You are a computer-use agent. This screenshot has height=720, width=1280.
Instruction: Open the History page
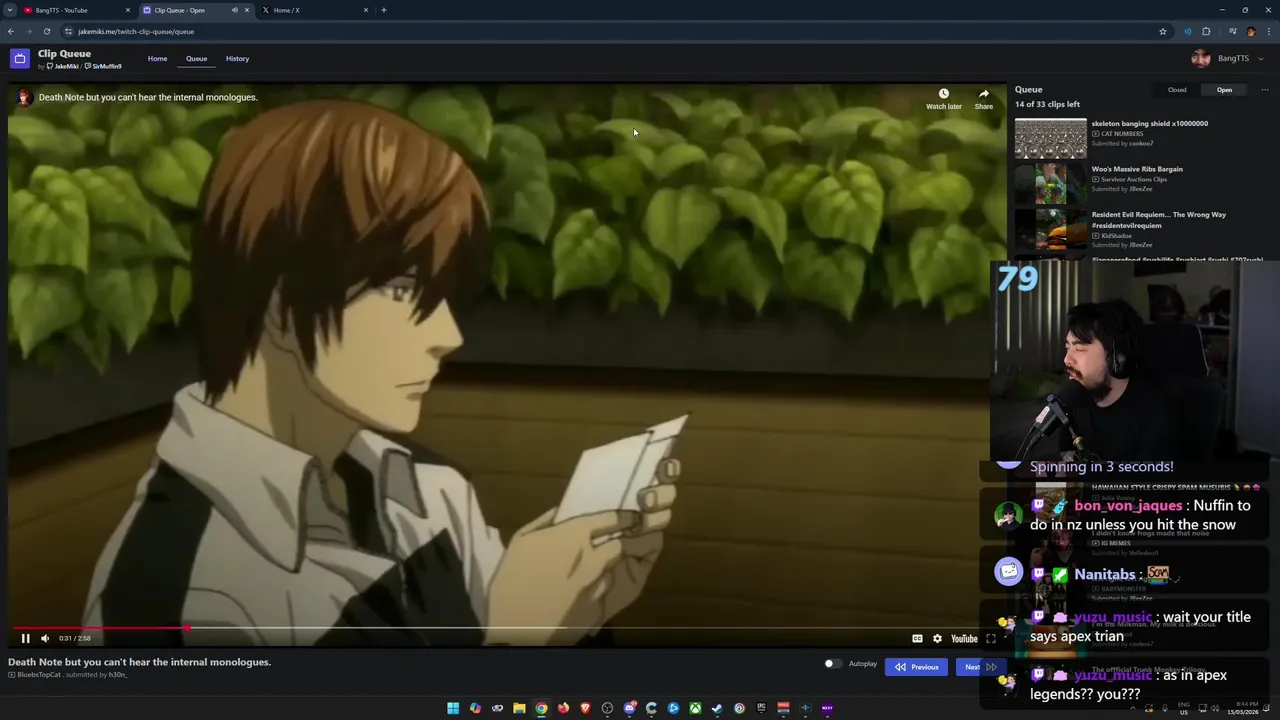237,58
